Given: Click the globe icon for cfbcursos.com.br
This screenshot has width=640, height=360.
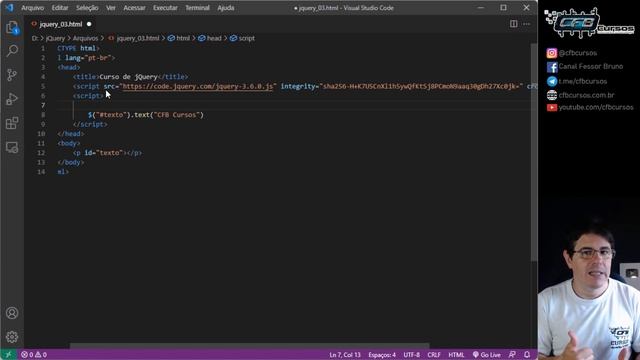Looking at the screenshot, I should (552, 95).
